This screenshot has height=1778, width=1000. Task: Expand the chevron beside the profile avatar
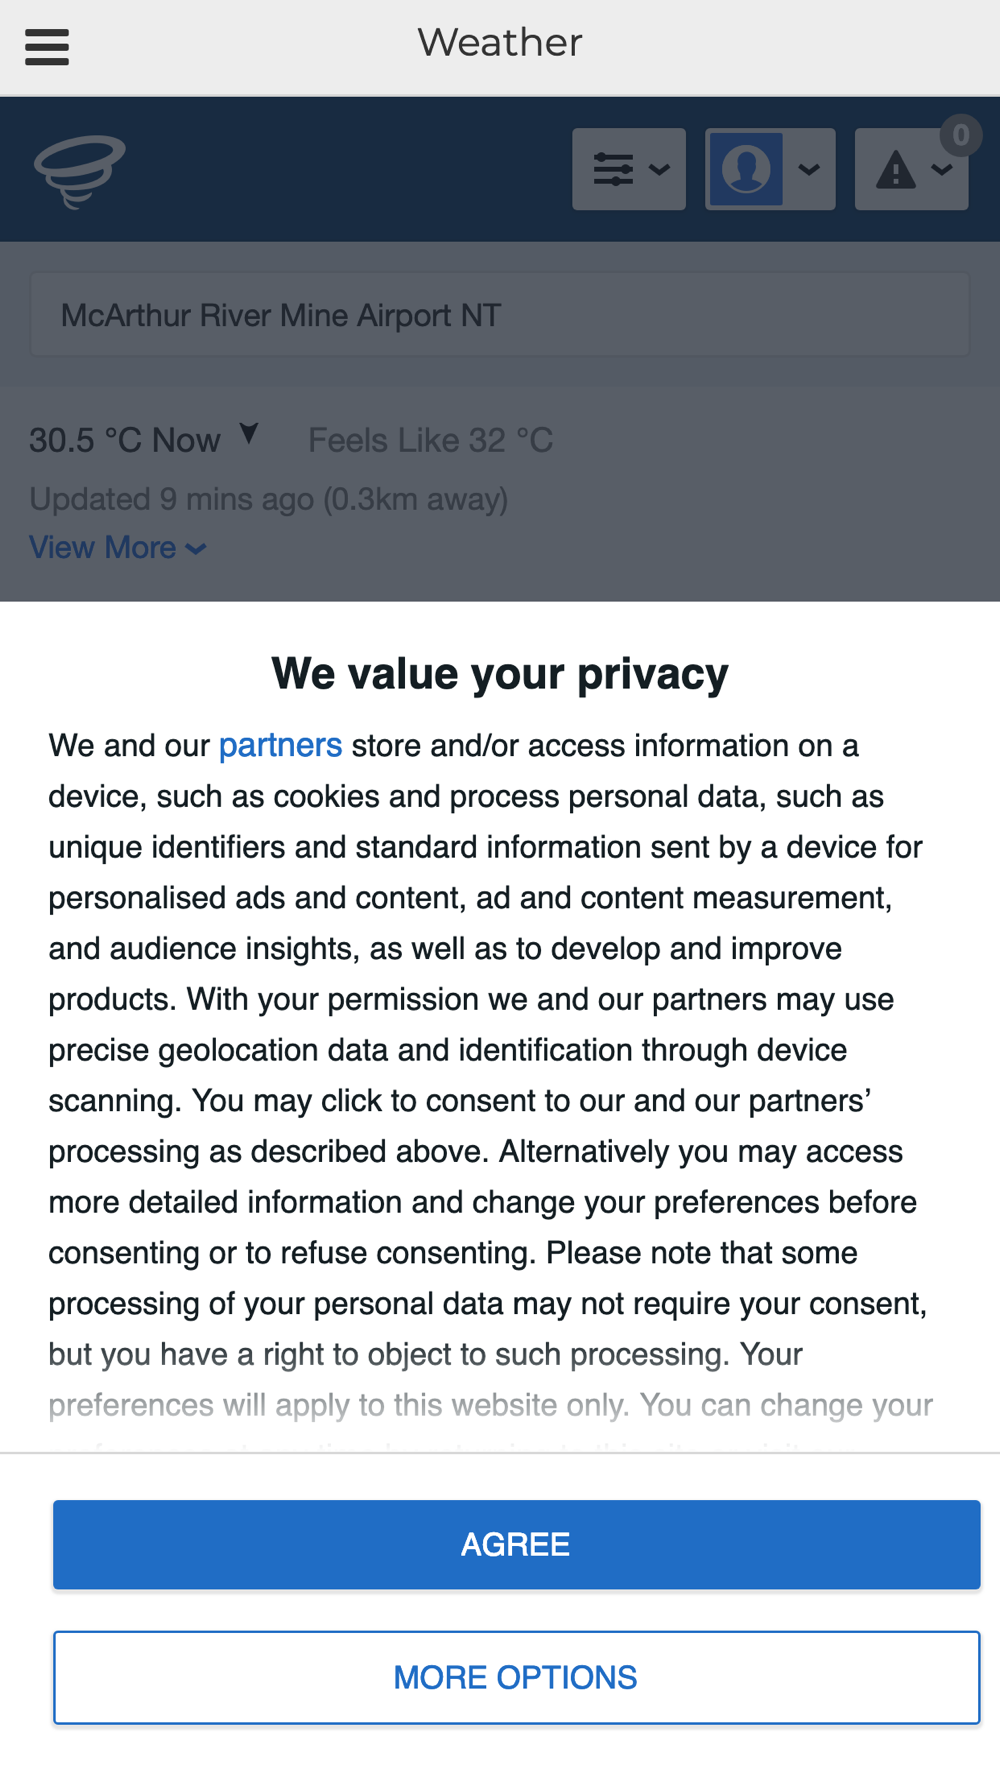(x=809, y=169)
